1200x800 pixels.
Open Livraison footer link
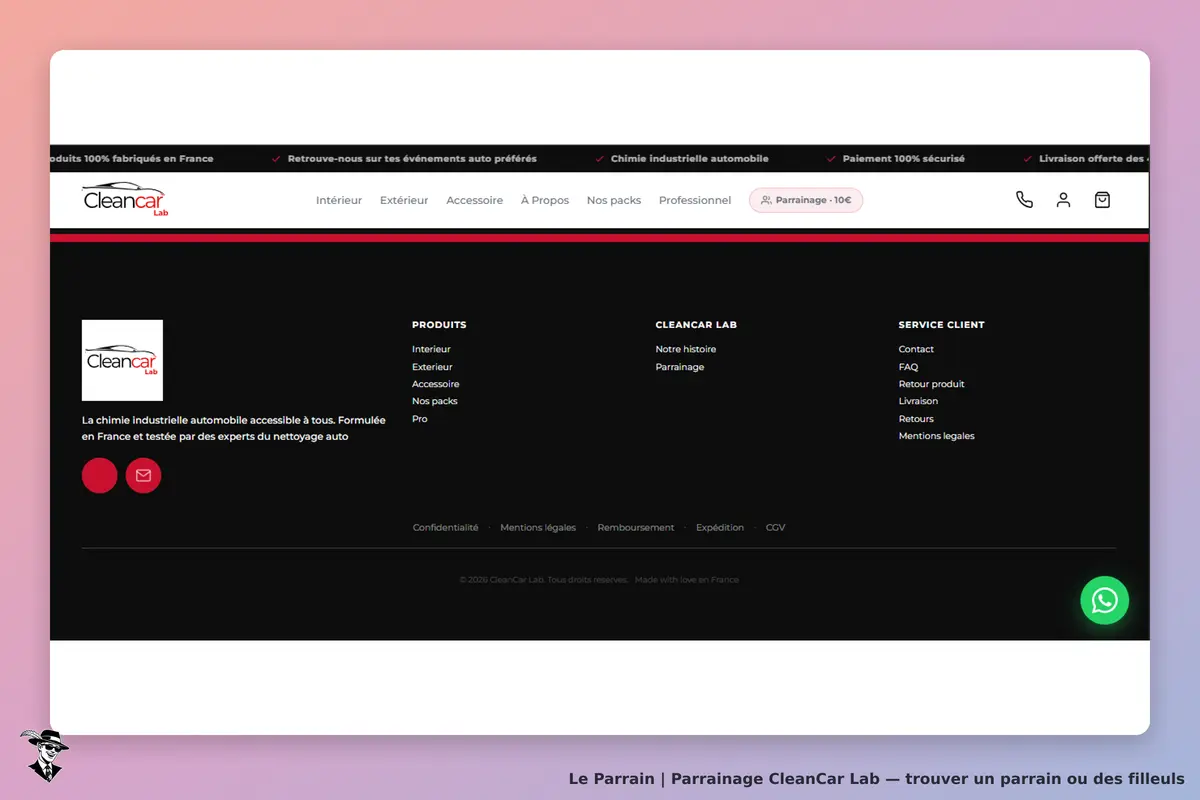click(x=918, y=401)
